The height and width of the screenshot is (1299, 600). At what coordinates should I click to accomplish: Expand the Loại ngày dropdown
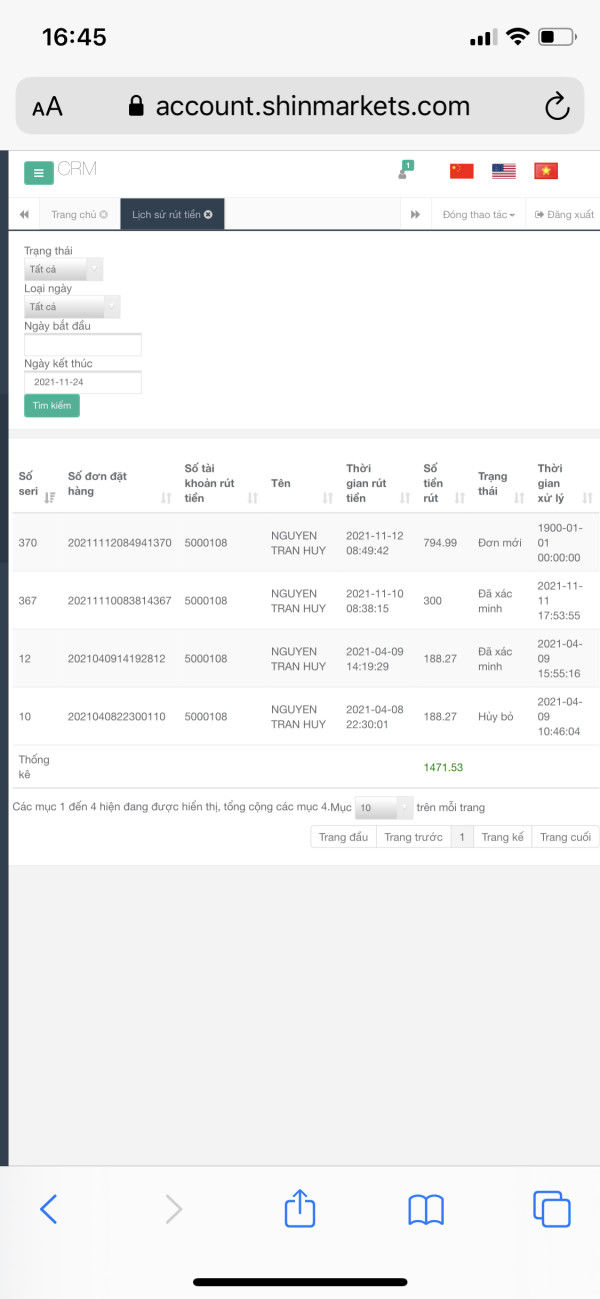click(x=72, y=307)
